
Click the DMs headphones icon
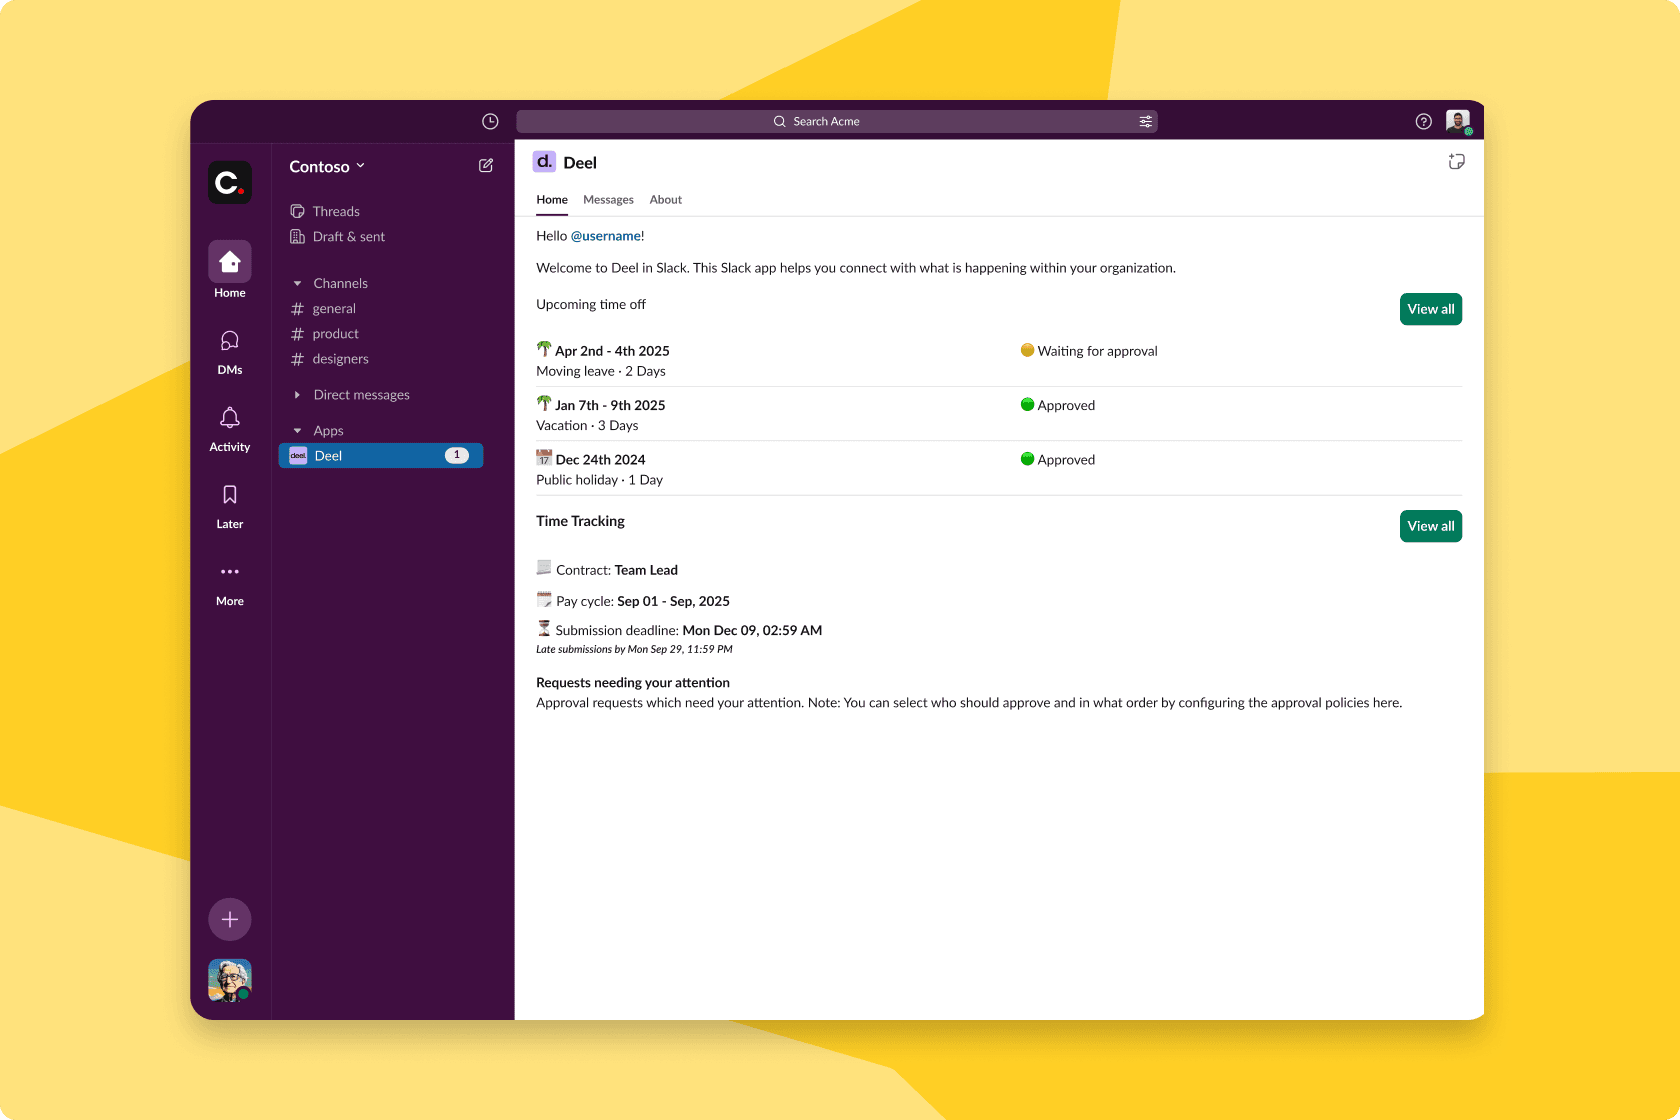tap(229, 351)
